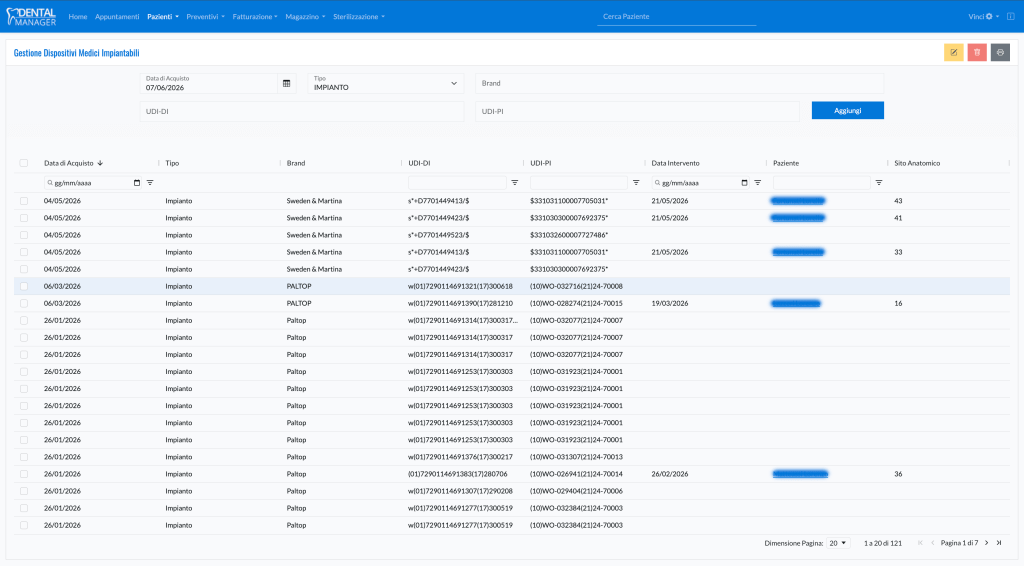Image resolution: width=1024 pixels, height=566 pixels.
Task: Open date picker in Data di Acquisto filter
Action: [x=136, y=183]
